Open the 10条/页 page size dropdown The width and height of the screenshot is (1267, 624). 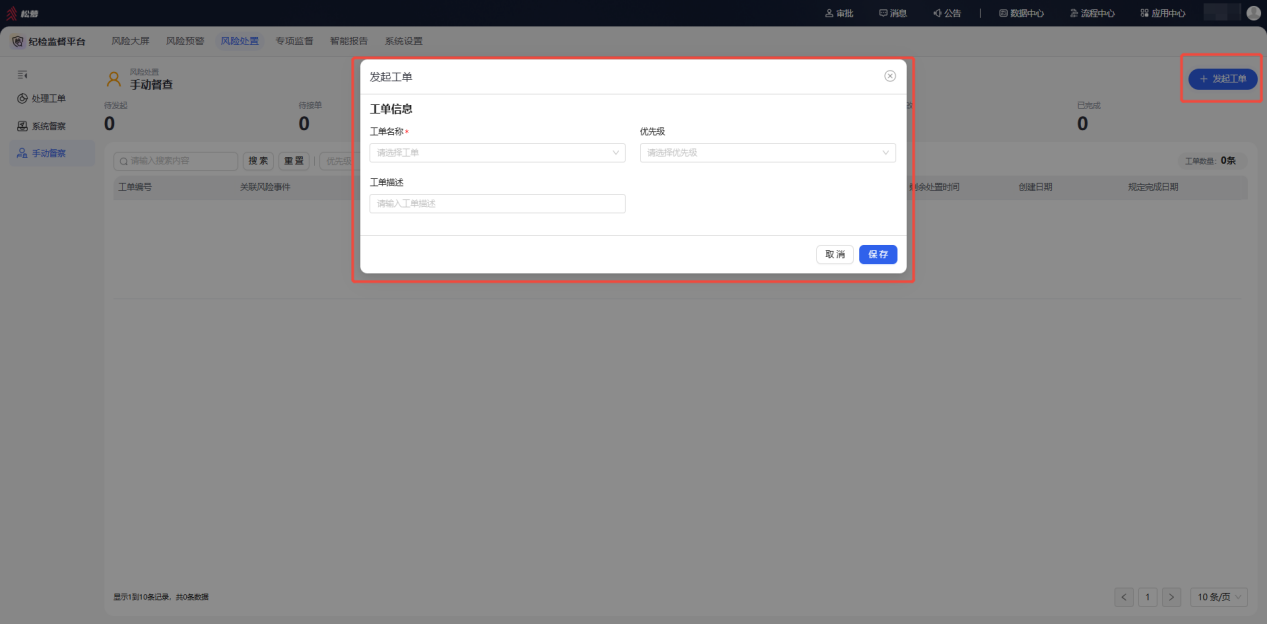pyautogui.click(x=1219, y=597)
